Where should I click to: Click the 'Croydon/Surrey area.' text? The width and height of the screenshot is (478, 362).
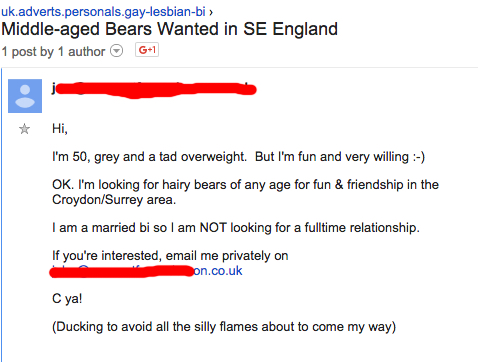(114, 200)
